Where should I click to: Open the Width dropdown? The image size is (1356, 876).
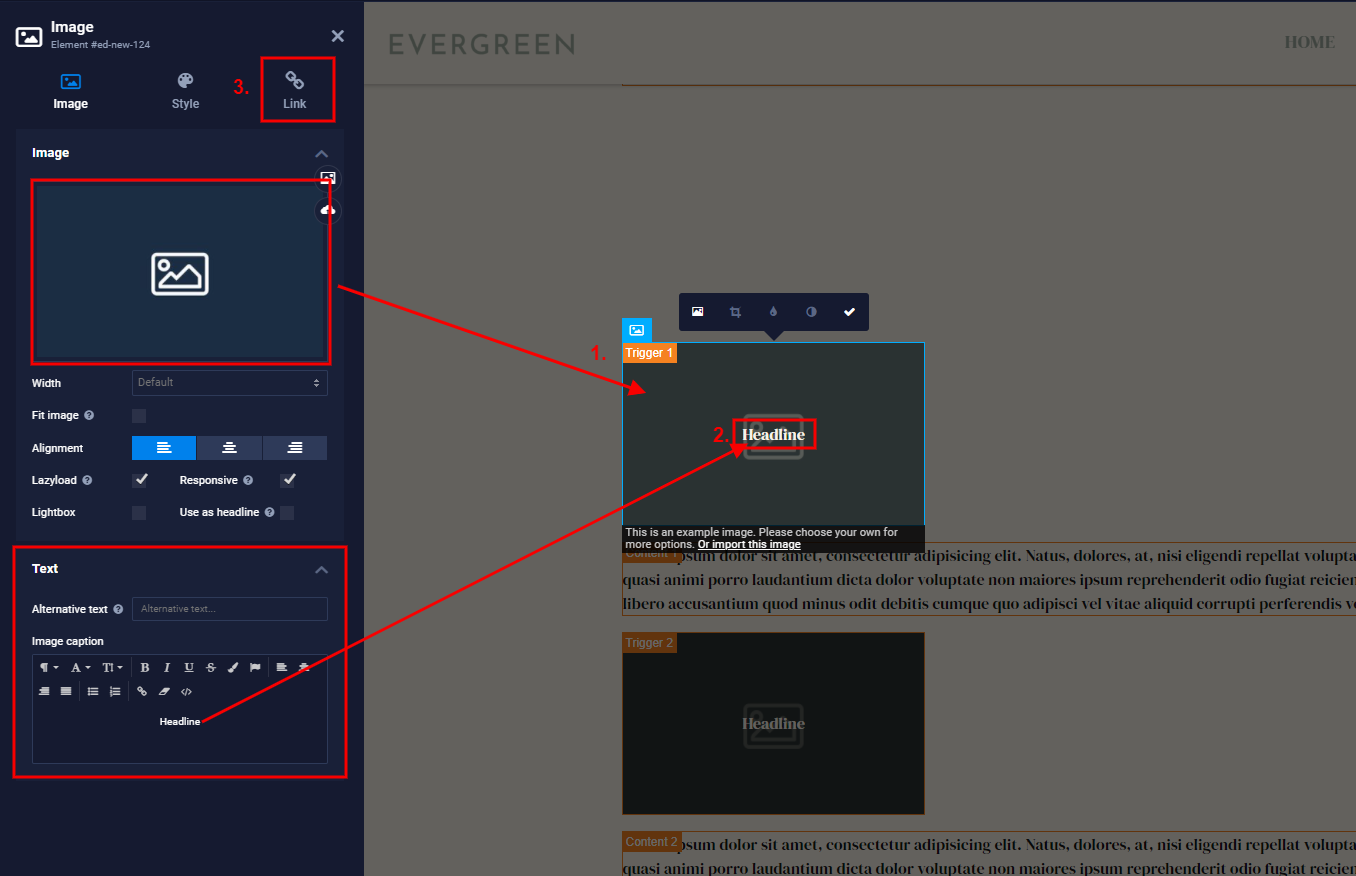coord(229,383)
